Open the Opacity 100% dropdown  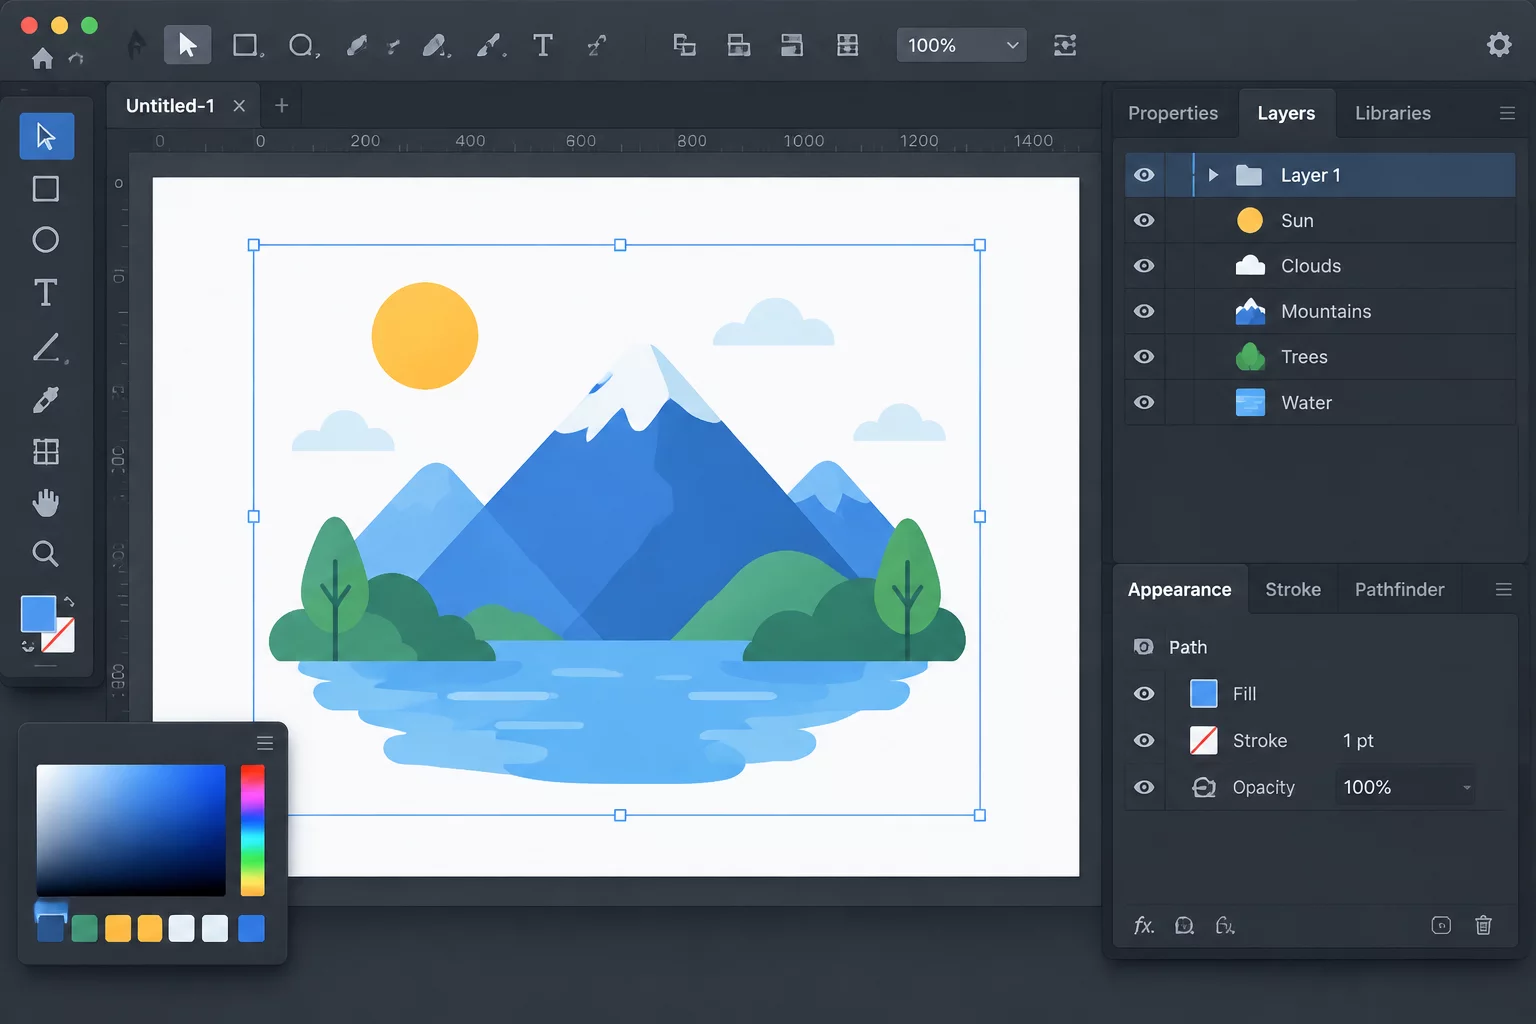[x=1405, y=787]
